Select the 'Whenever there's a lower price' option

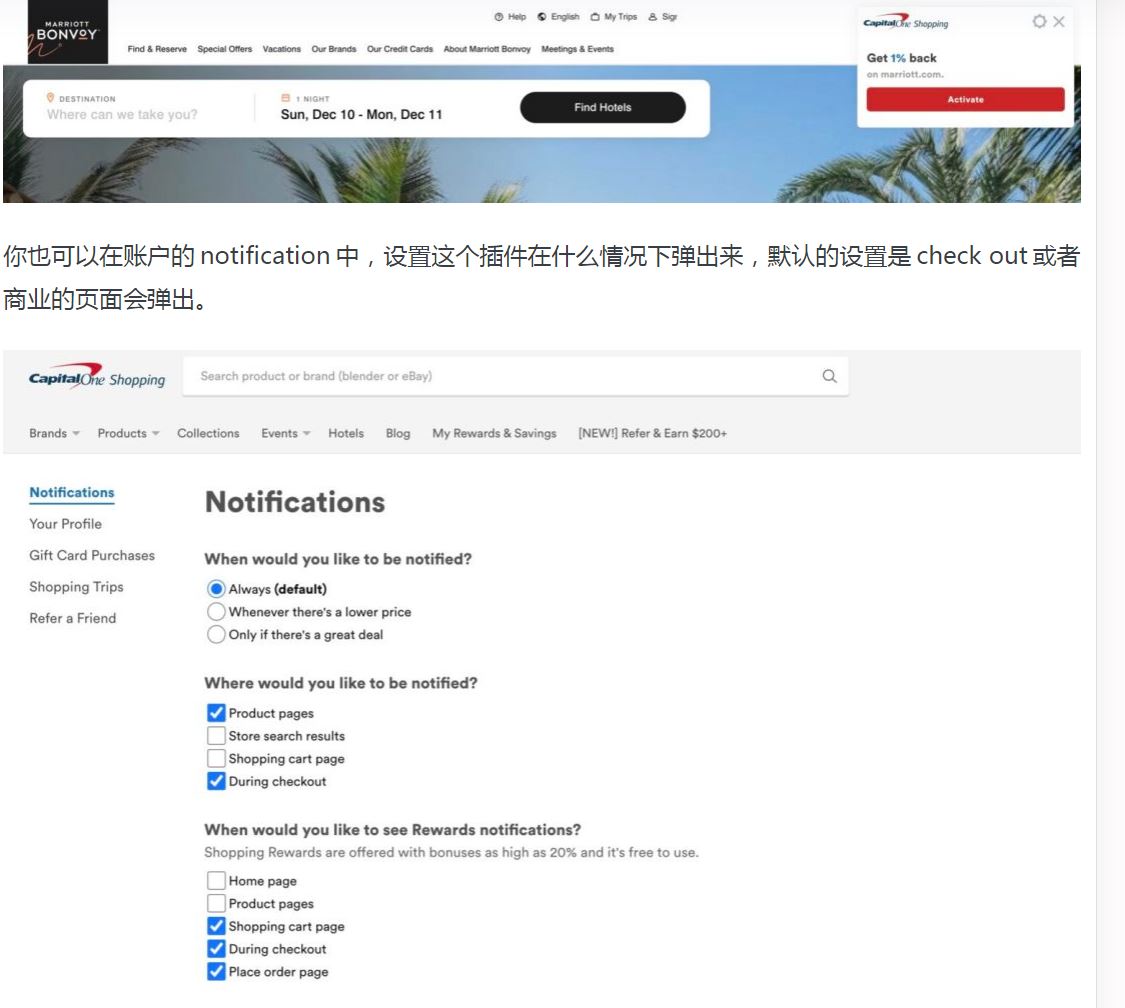coord(216,612)
